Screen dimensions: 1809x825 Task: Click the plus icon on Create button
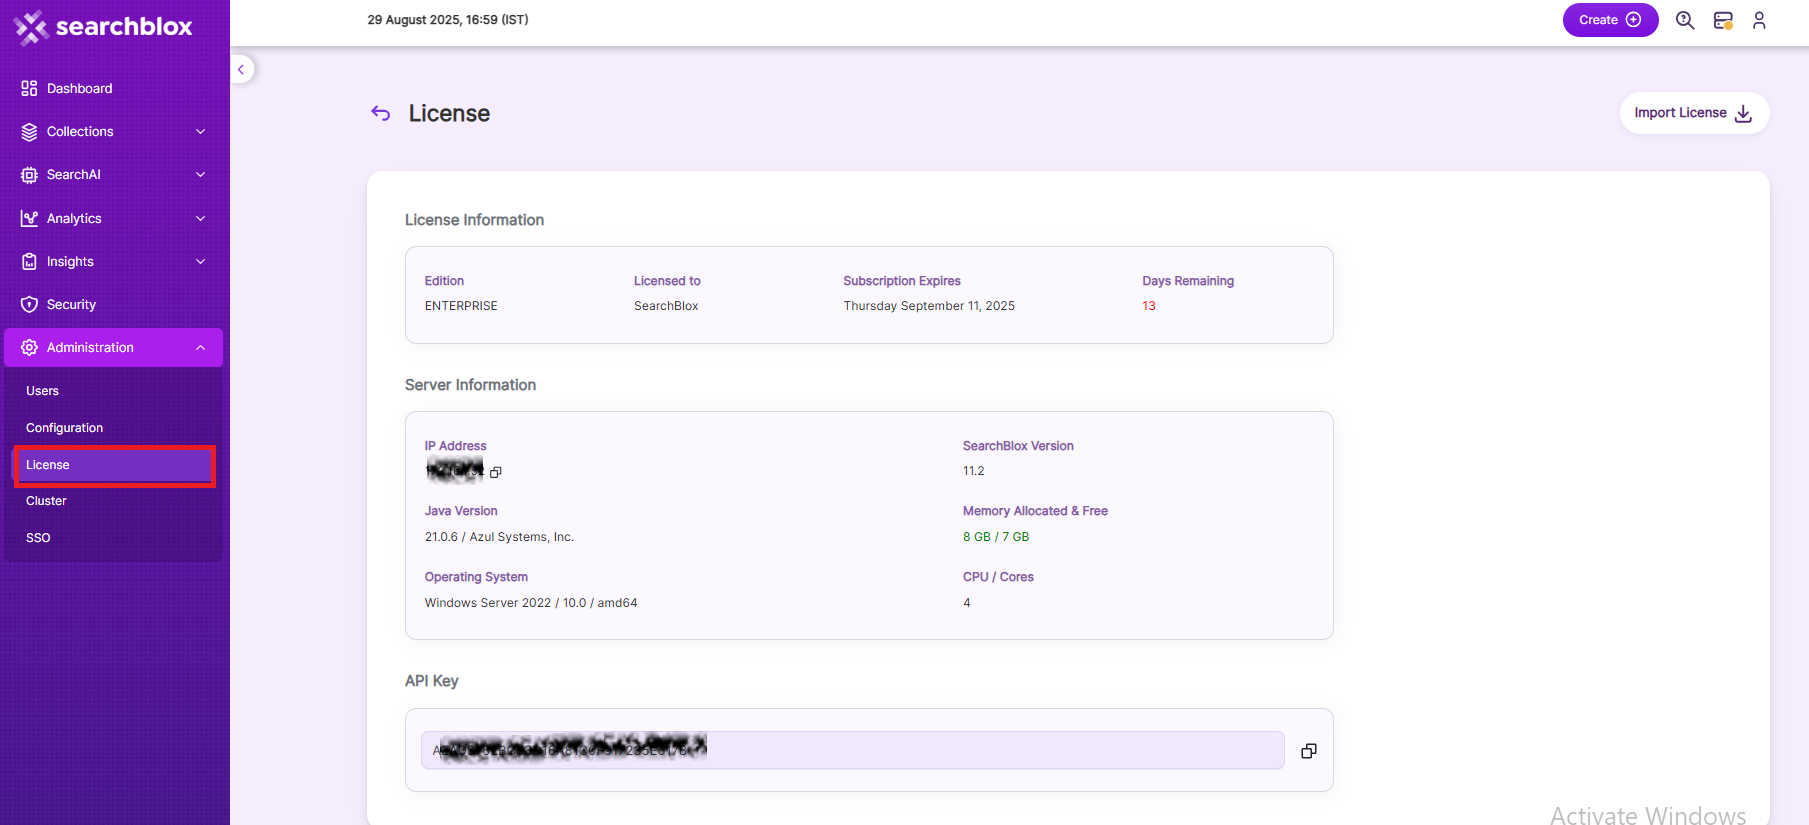click(x=1634, y=20)
